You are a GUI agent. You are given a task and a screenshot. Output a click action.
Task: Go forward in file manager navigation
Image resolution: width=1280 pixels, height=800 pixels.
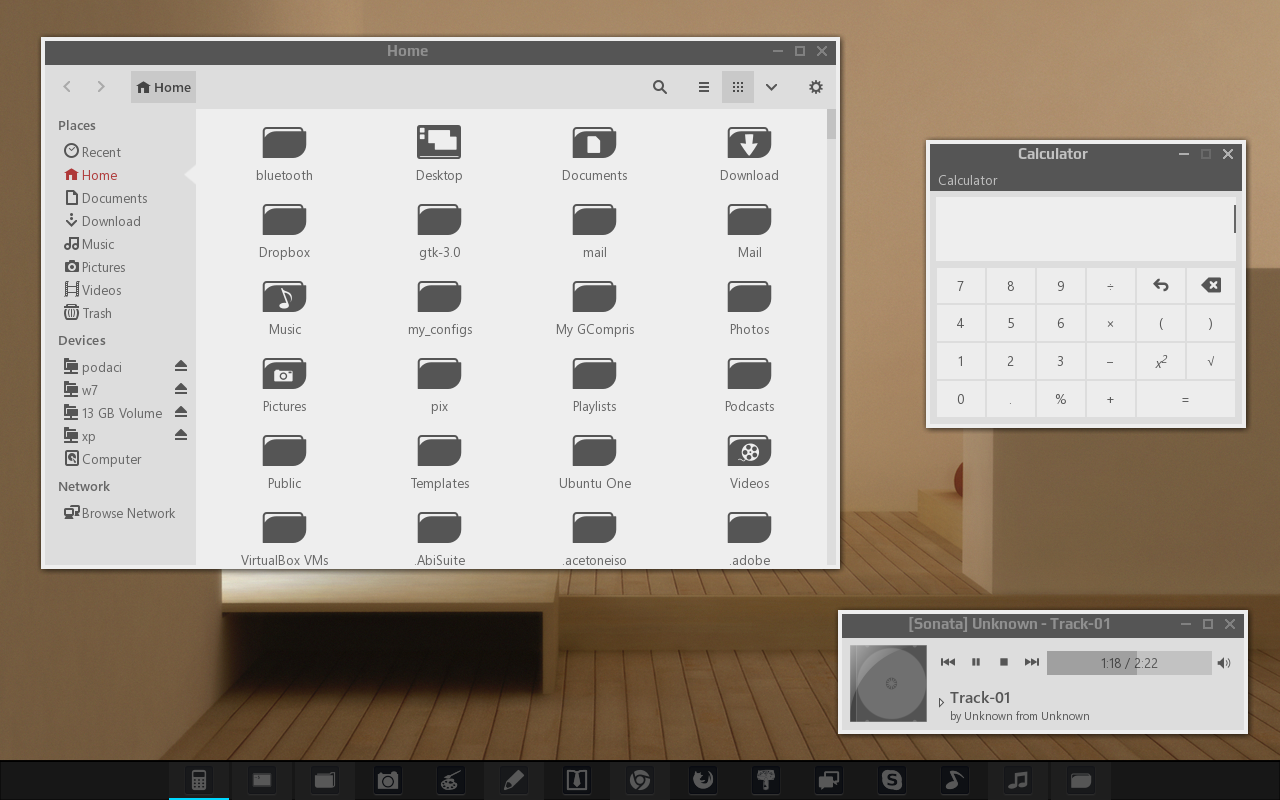pyautogui.click(x=101, y=87)
